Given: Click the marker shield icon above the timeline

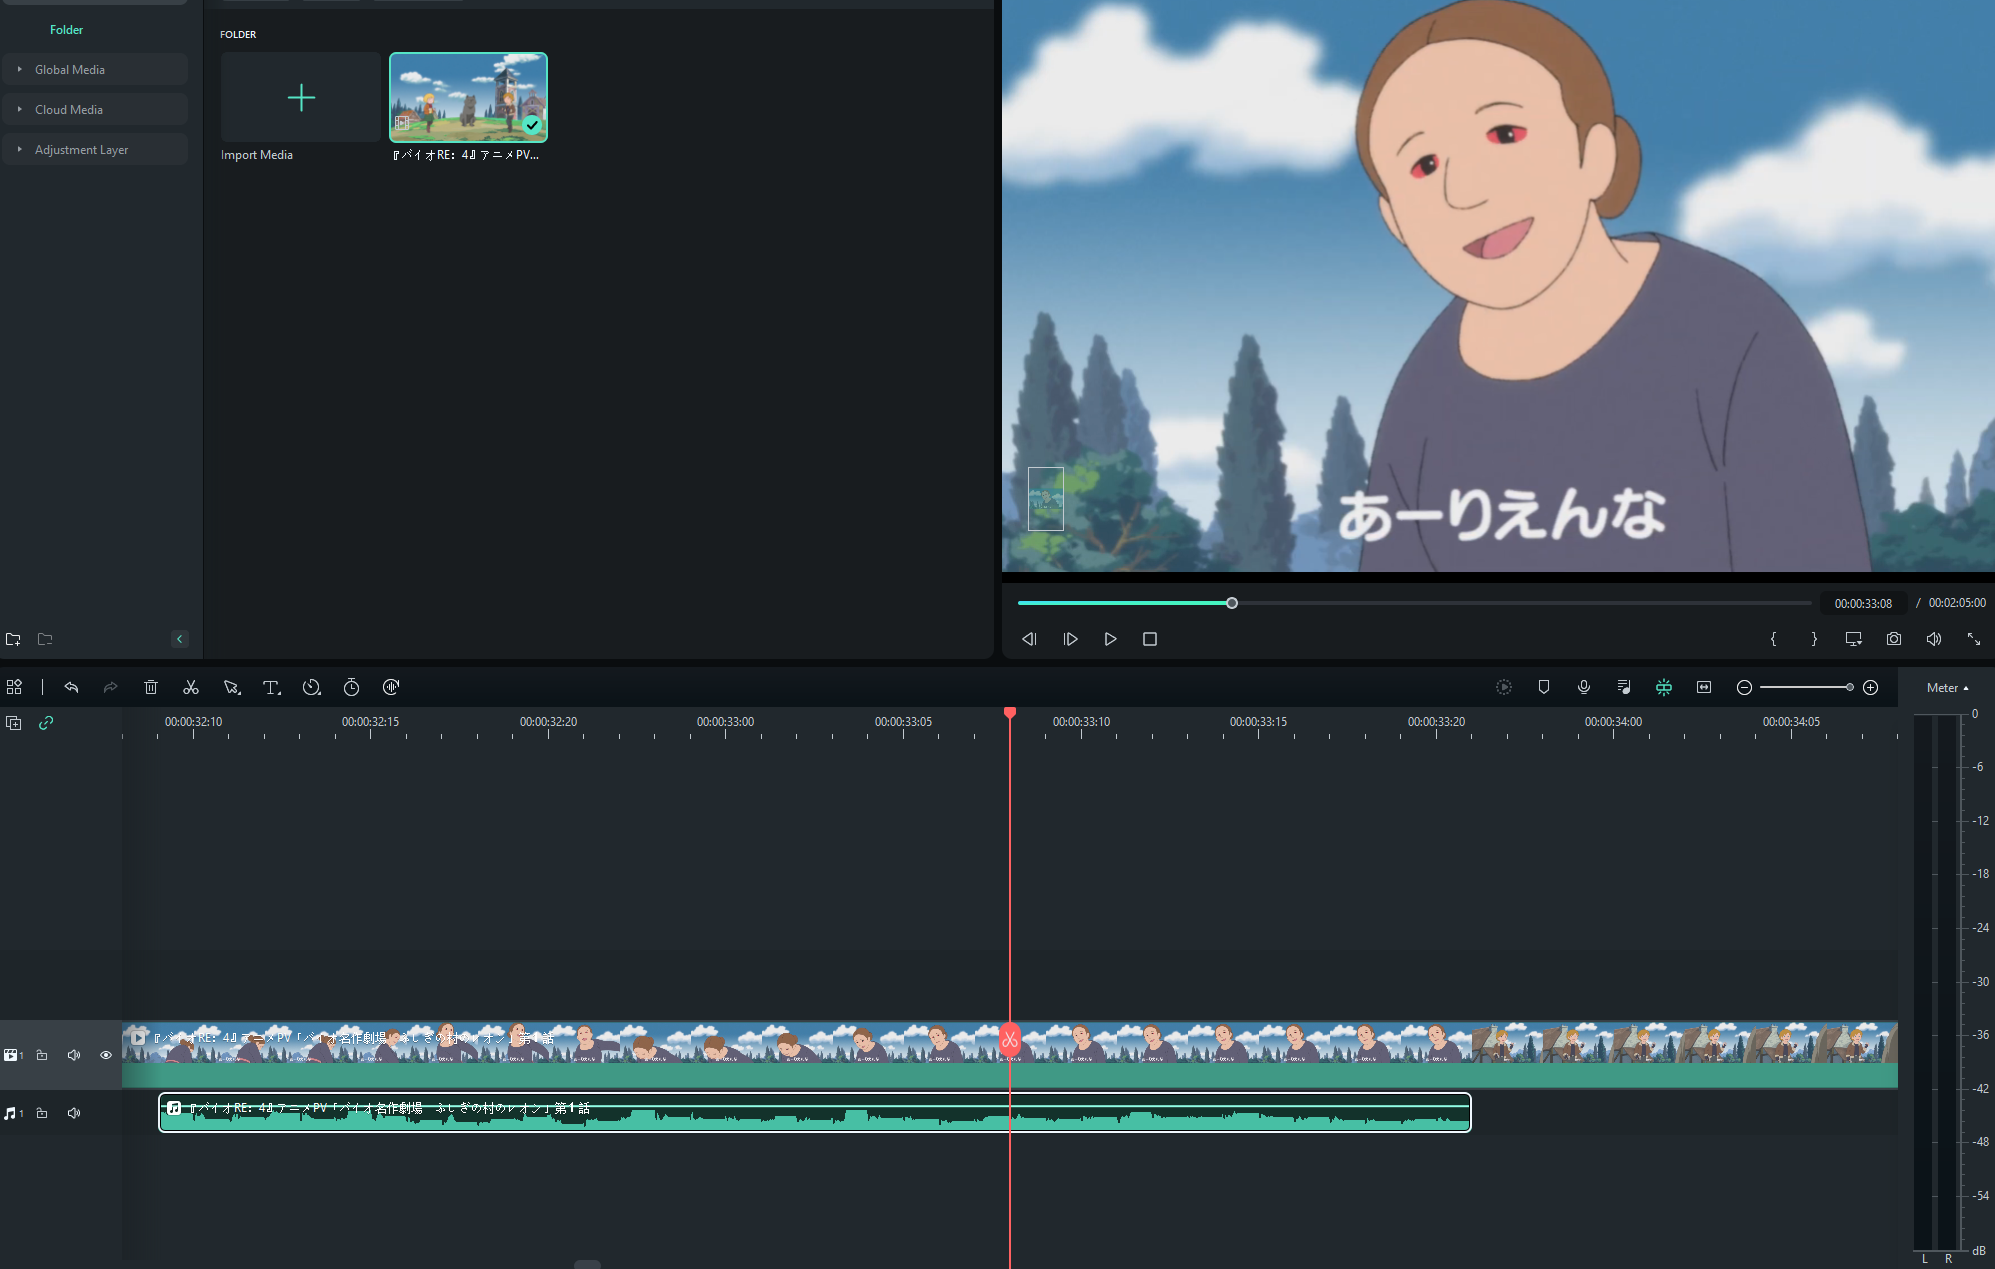Looking at the screenshot, I should click(1544, 687).
